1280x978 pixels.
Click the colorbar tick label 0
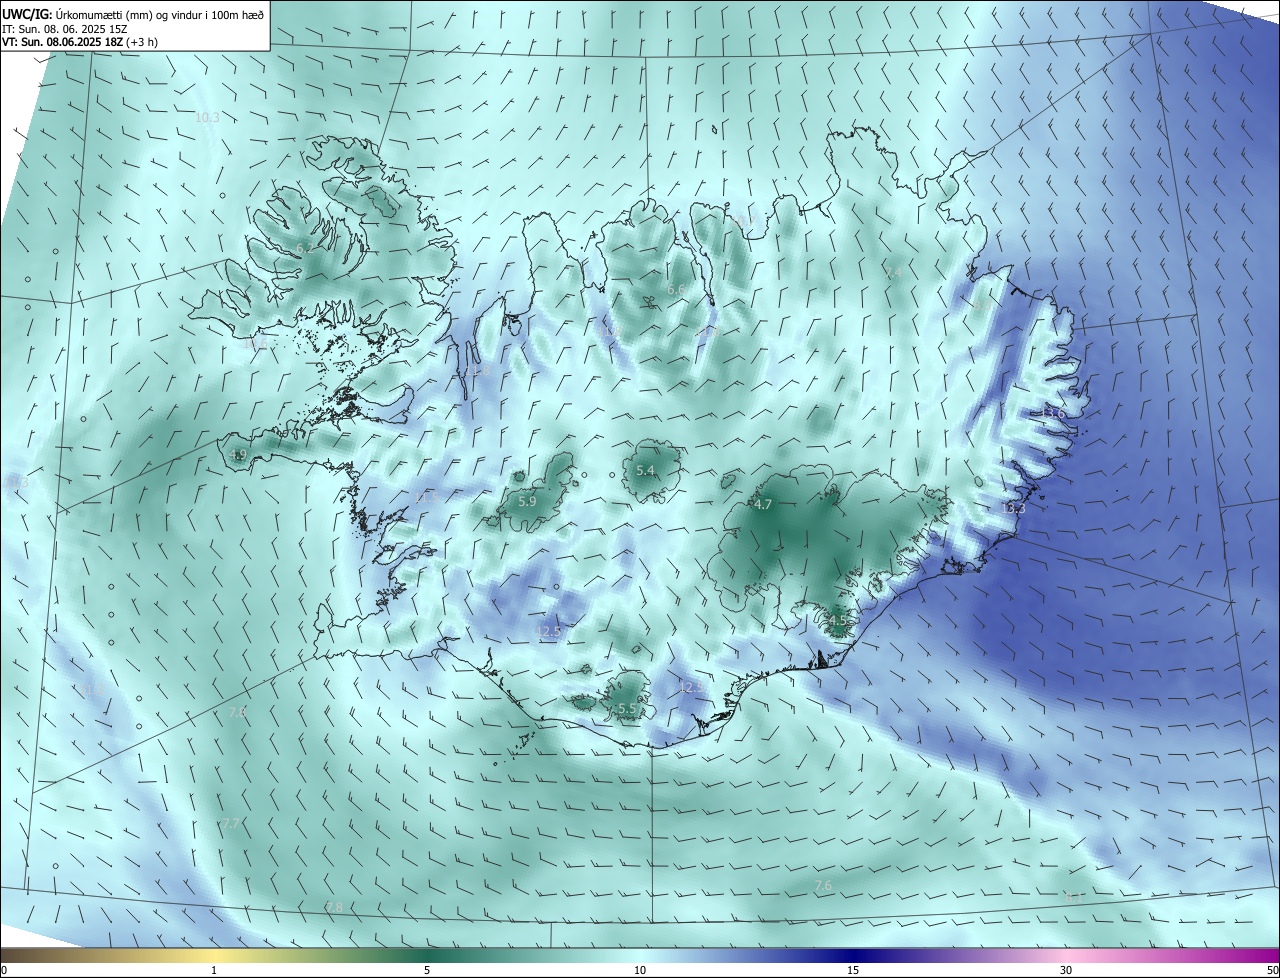coord(4,970)
